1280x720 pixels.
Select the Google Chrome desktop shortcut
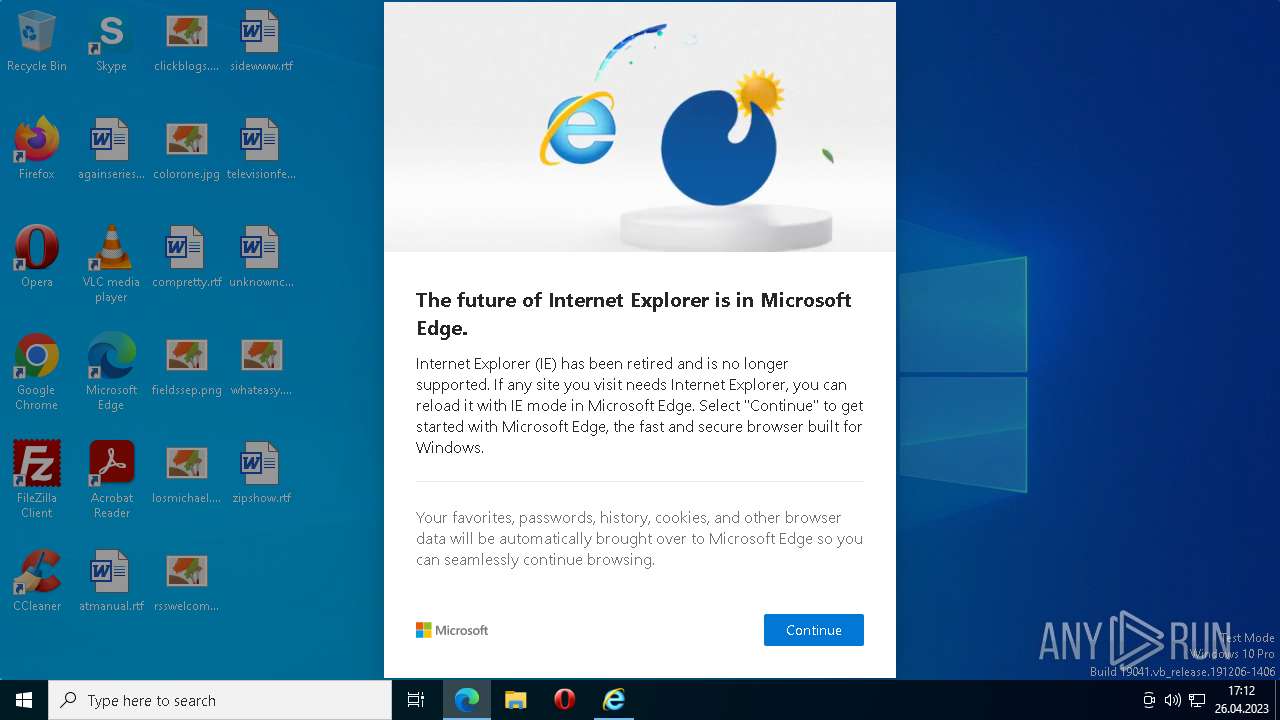click(37, 372)
